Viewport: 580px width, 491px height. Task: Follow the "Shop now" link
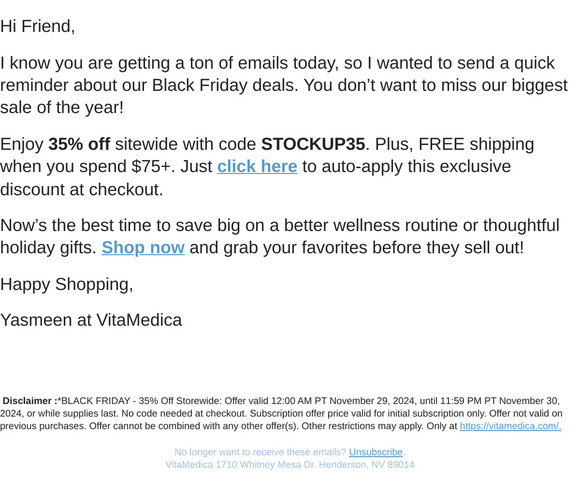(143, 248)
